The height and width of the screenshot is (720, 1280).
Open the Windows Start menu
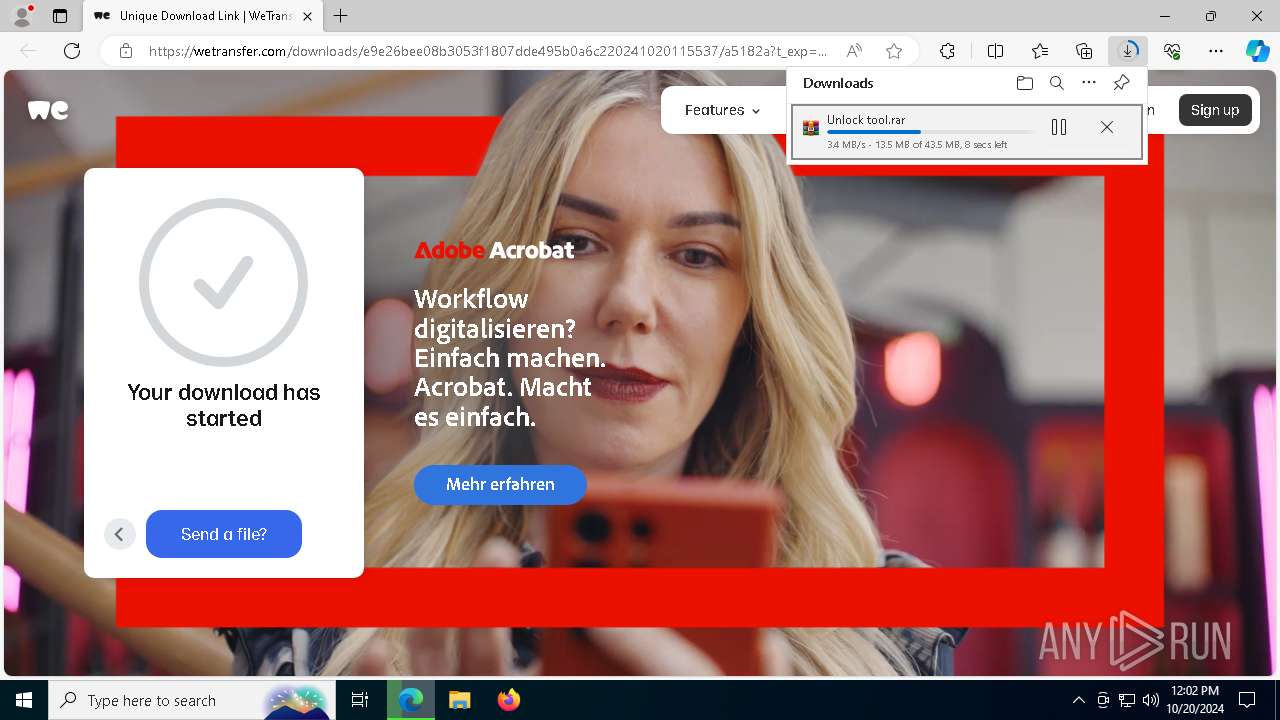pyautogui.click(x=24, y=700)
